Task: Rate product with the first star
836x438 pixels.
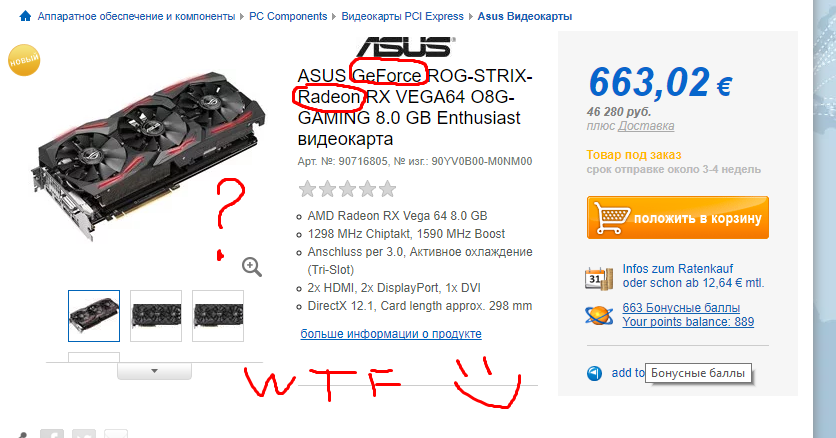Action: [307, 189]
